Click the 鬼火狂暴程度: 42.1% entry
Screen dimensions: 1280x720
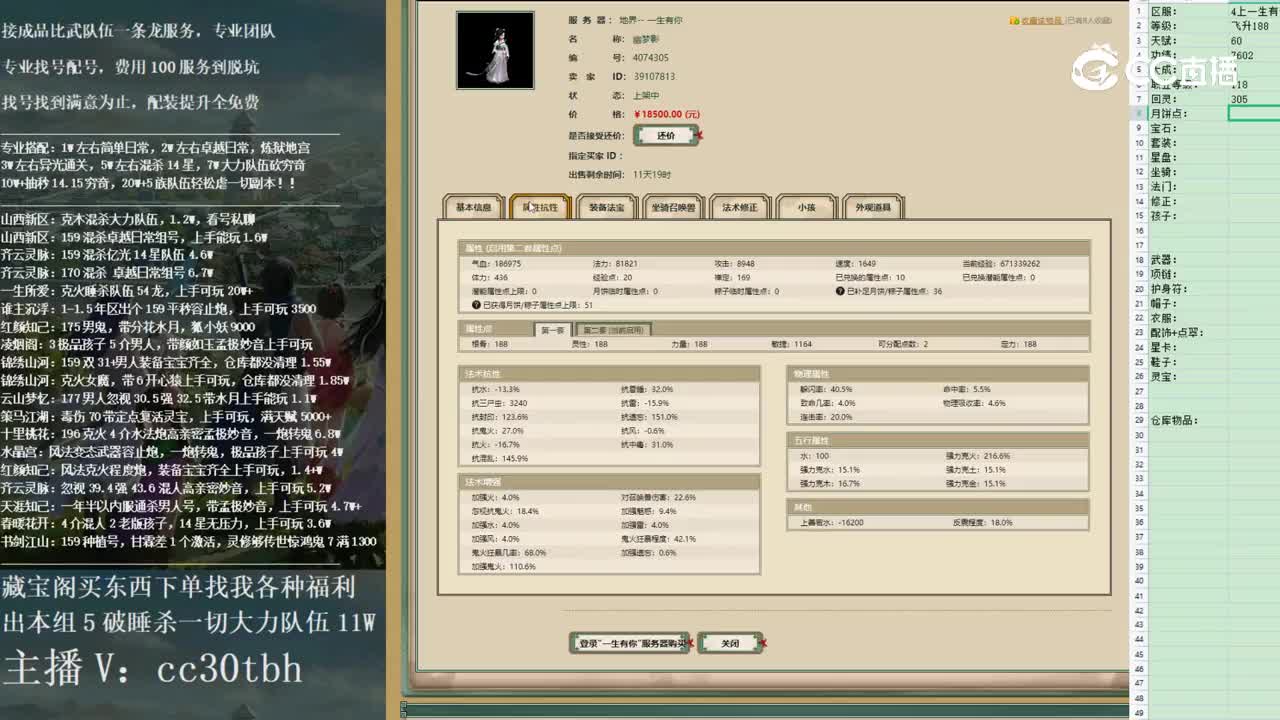658,539
